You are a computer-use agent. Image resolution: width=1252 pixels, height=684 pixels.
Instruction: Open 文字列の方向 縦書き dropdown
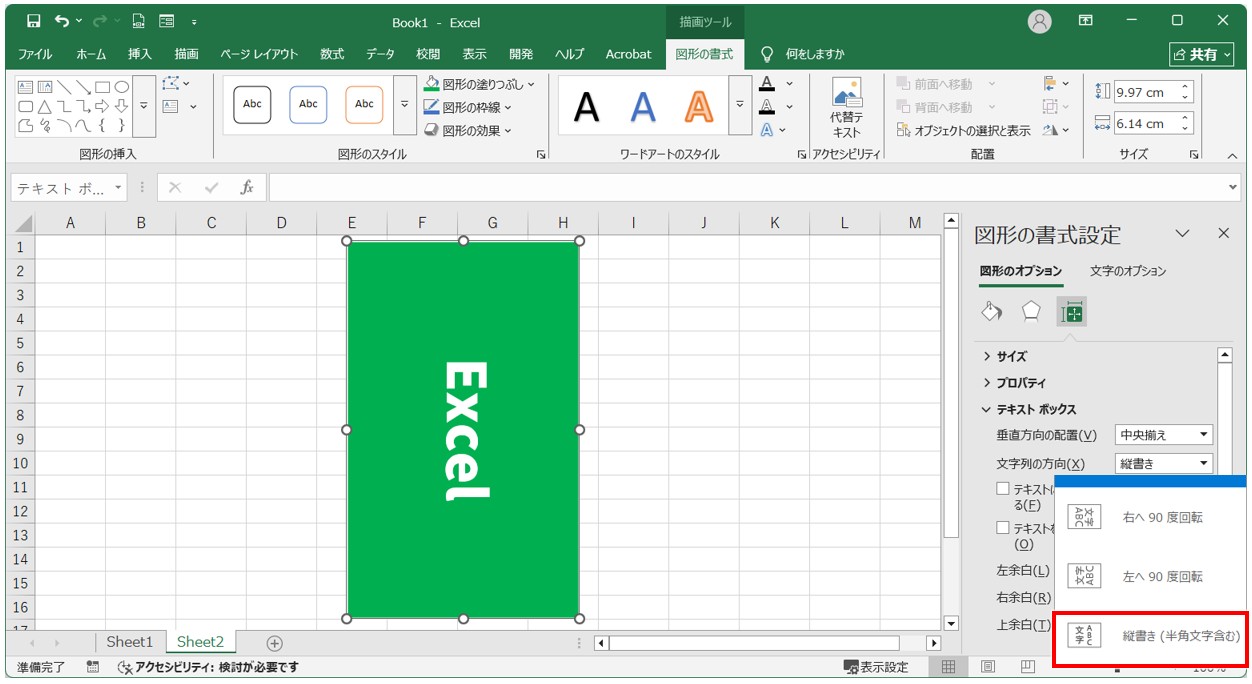click(1164, 463)
